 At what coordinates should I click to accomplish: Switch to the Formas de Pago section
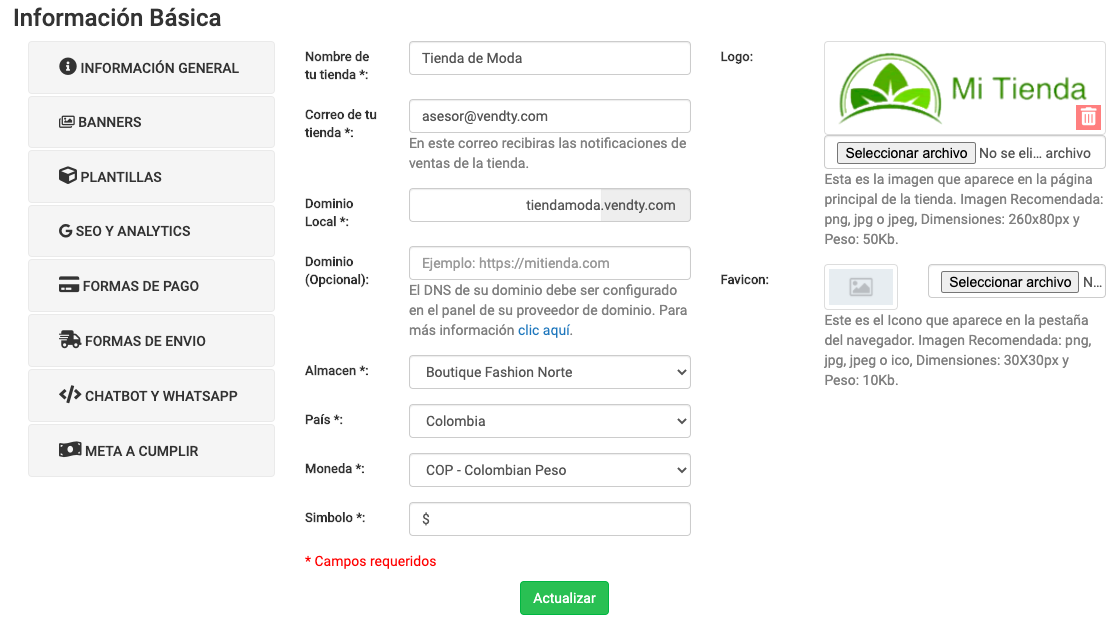[151, 285]
